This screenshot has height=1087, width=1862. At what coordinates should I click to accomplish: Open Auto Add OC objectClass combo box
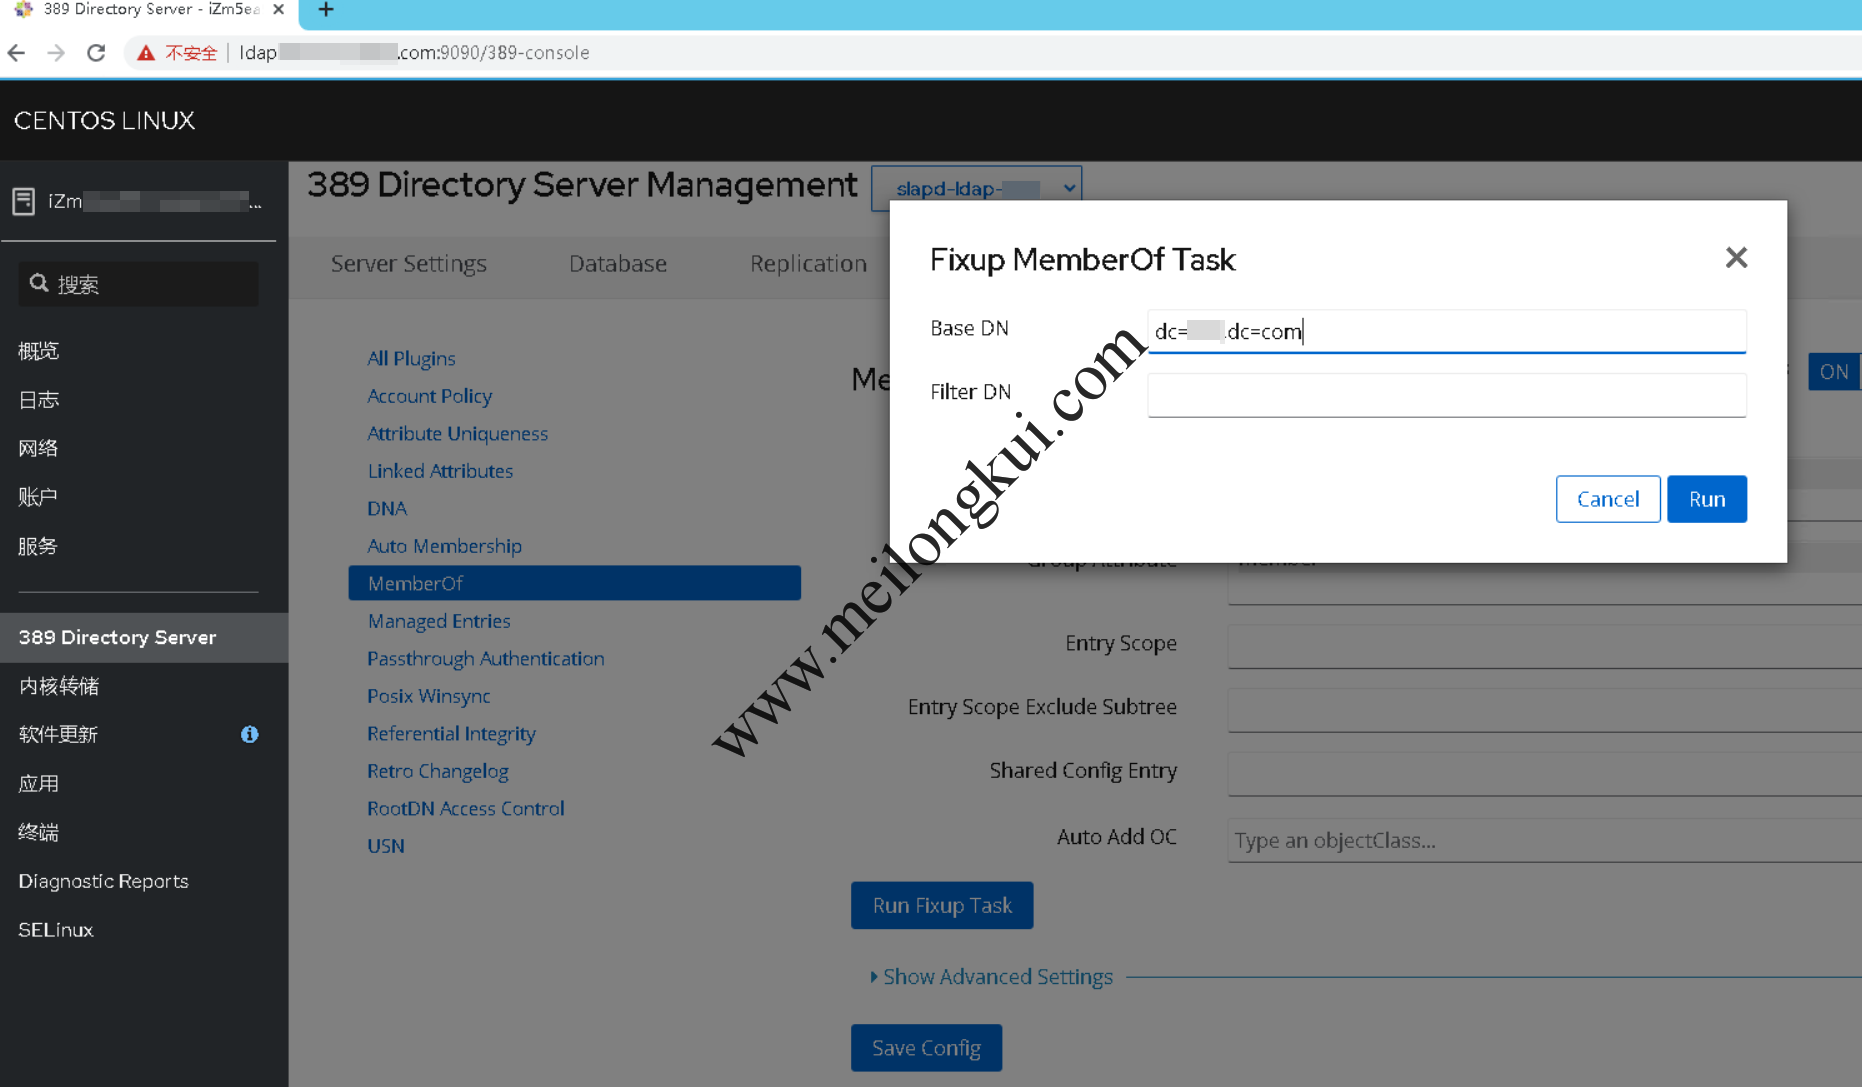pos(1544,840)
